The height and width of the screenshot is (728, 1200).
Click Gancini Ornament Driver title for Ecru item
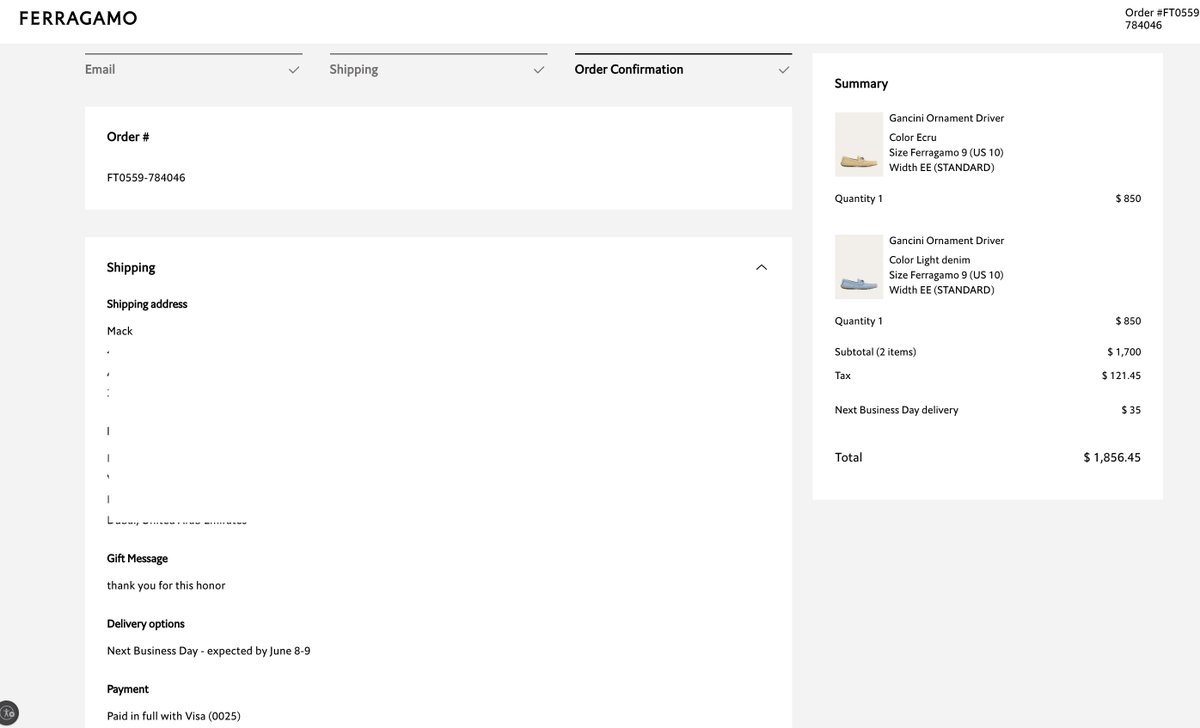coord(946,118)
